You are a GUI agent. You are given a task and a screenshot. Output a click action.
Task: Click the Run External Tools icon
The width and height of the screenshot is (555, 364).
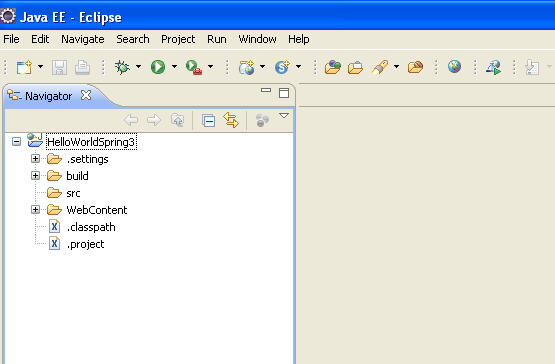click(194, 67)
